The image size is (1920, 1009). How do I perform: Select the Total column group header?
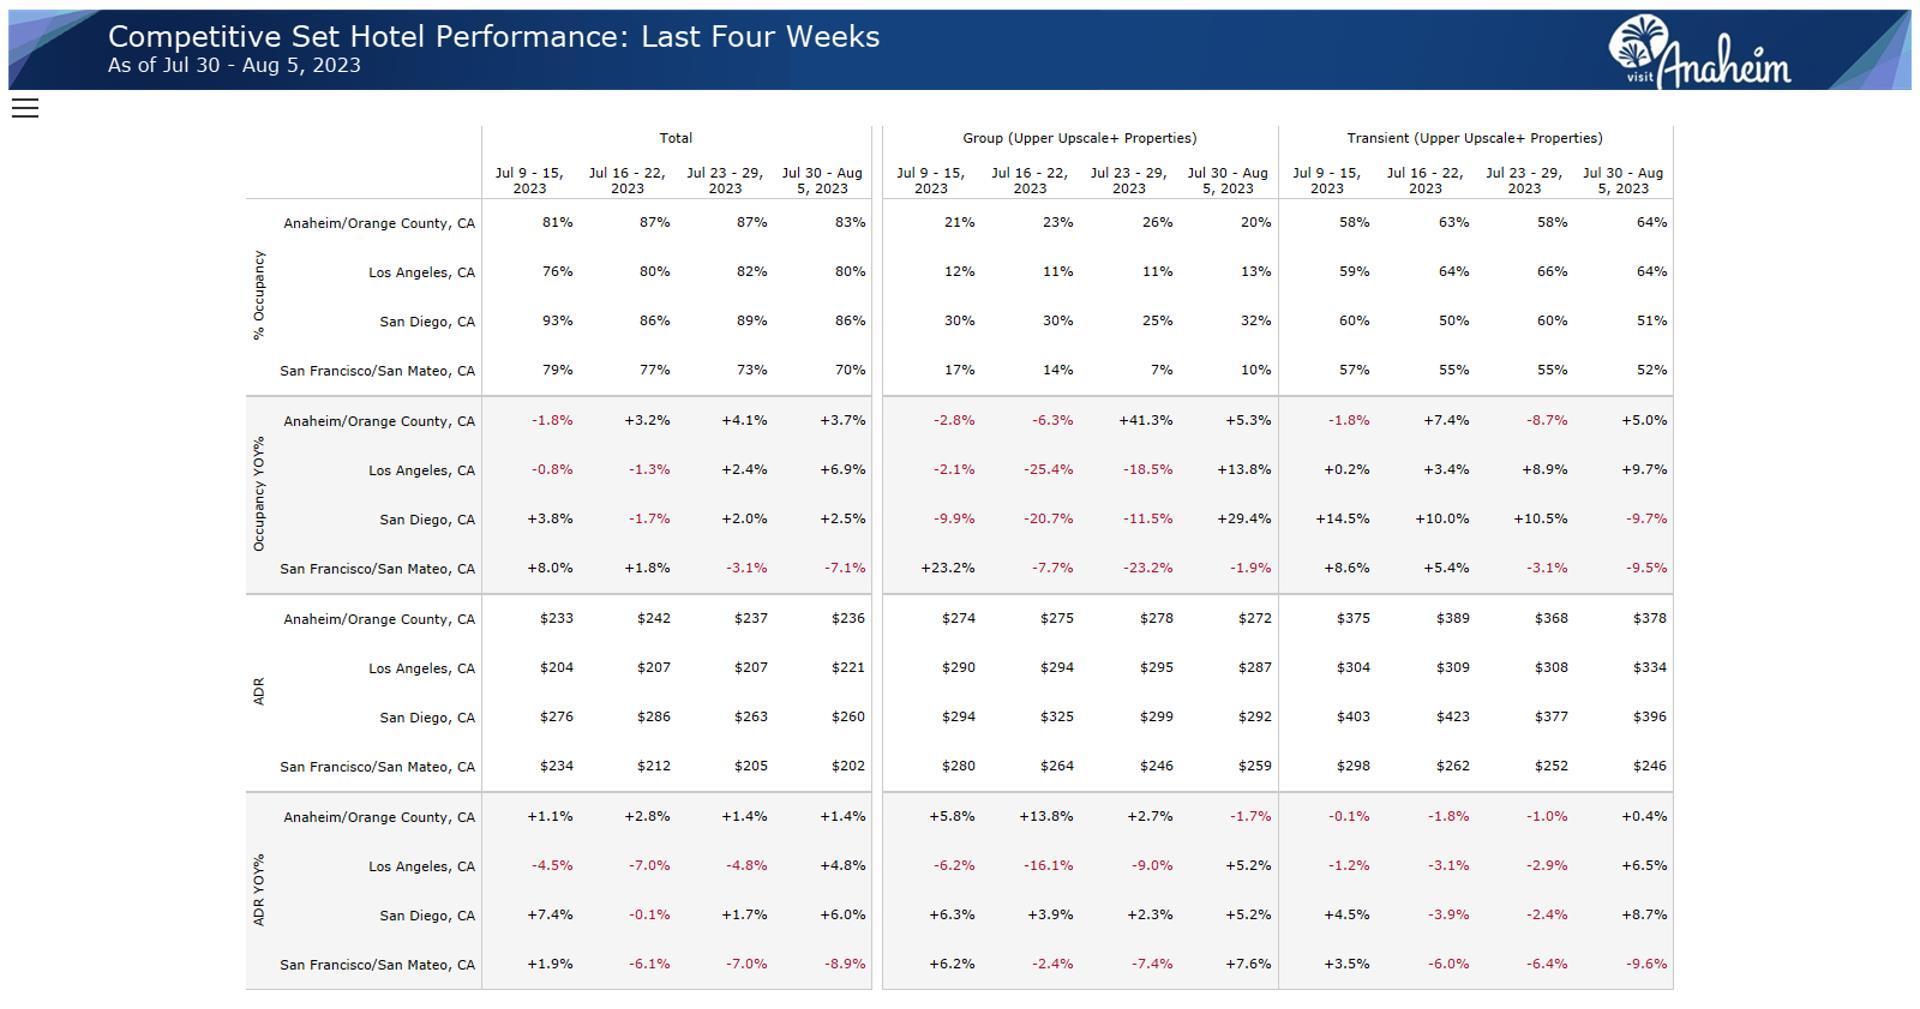(676, 138)
